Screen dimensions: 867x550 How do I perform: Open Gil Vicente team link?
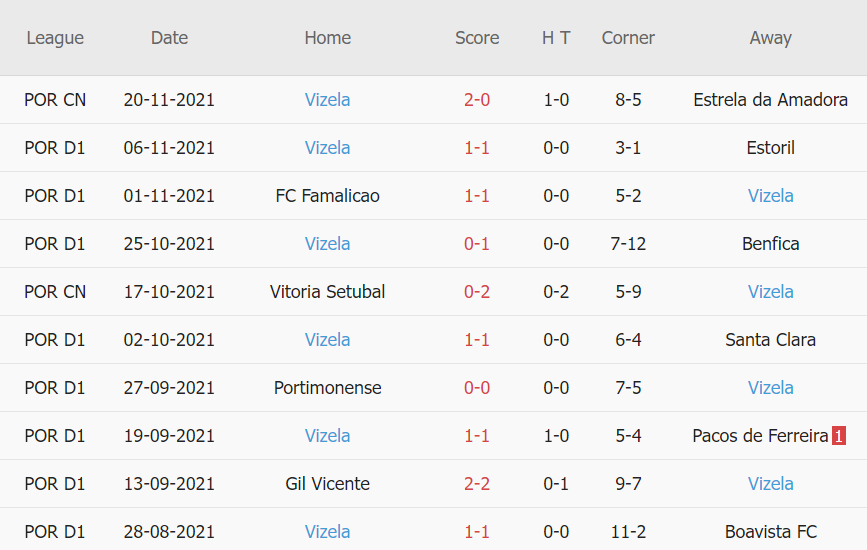(x=327, y=484)
